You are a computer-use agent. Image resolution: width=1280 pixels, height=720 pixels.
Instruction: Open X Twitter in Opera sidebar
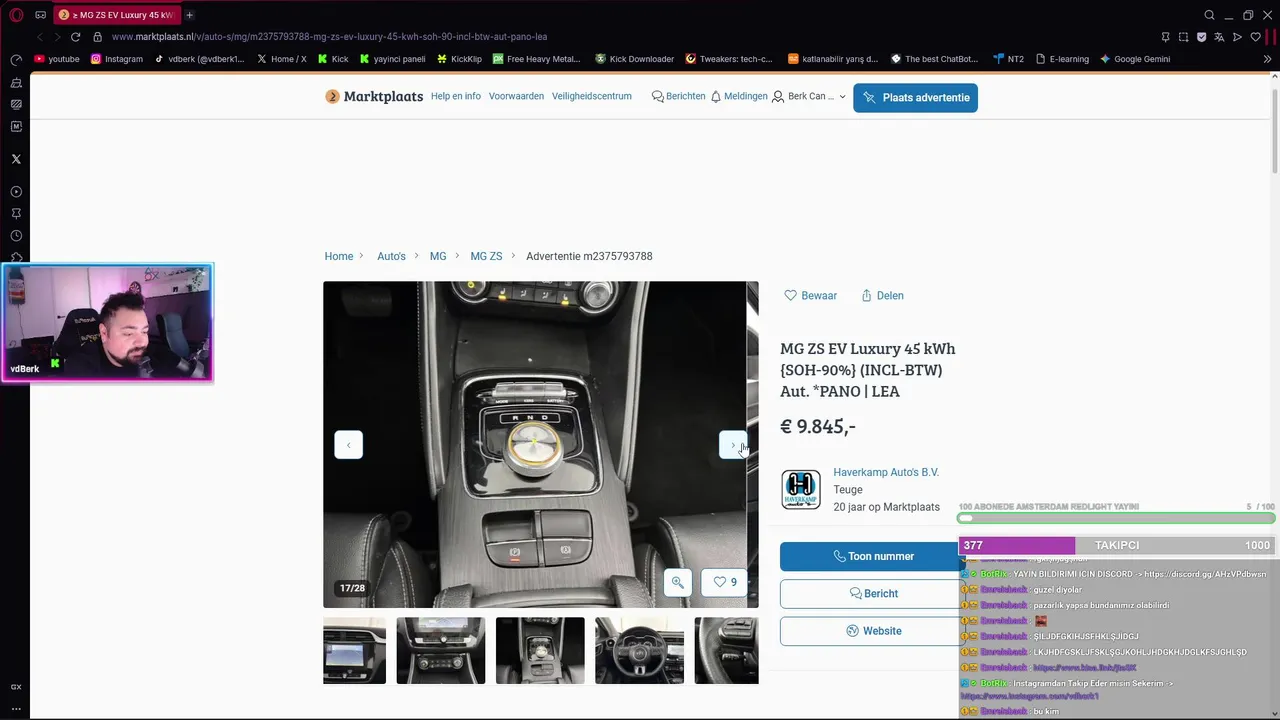click(x=16, y=159)
